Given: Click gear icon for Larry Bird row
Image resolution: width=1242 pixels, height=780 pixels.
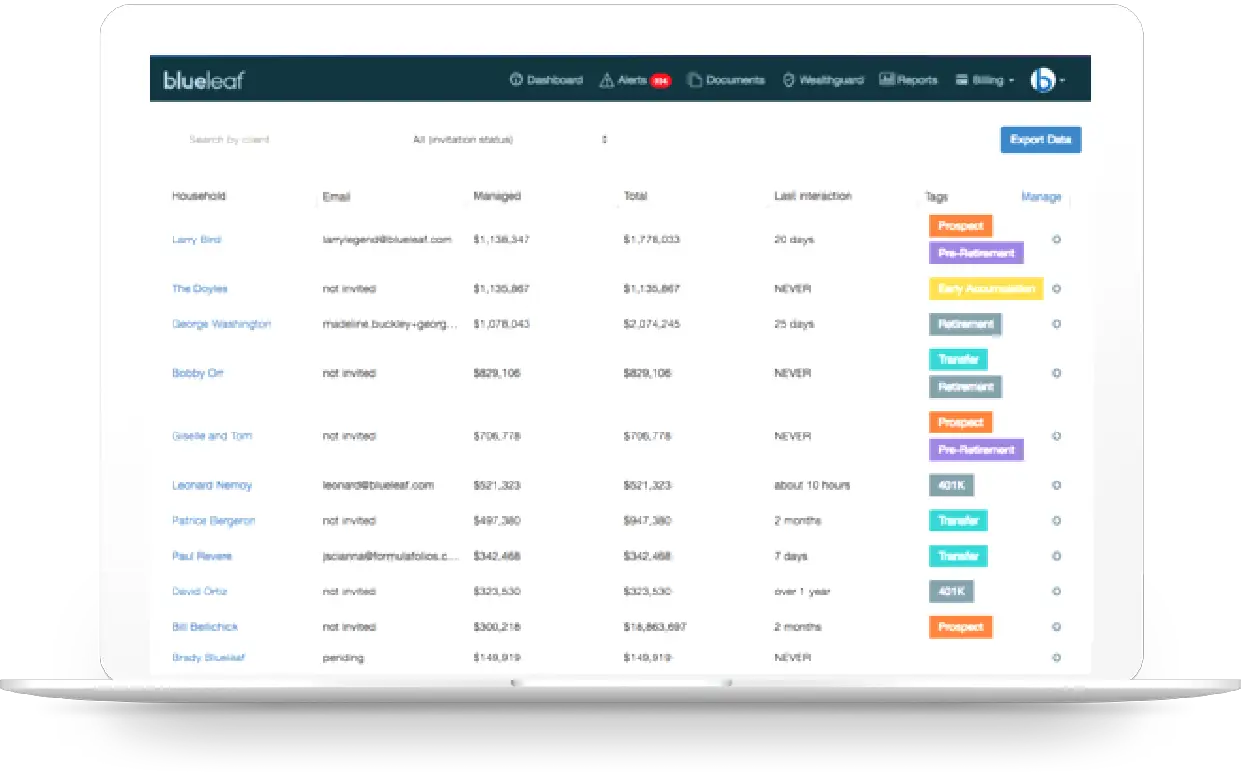Looking at the screenshot, I should pyautogui.click(x=1056, y=240).
